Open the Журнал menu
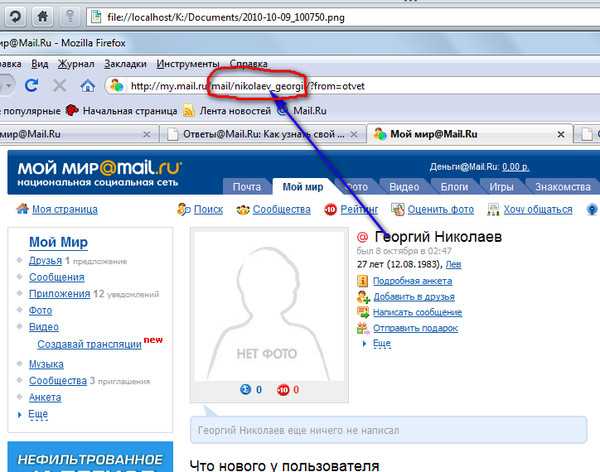The height and width of the screenshot is (472, 600). pyautogui.click(x=76, y=64)
